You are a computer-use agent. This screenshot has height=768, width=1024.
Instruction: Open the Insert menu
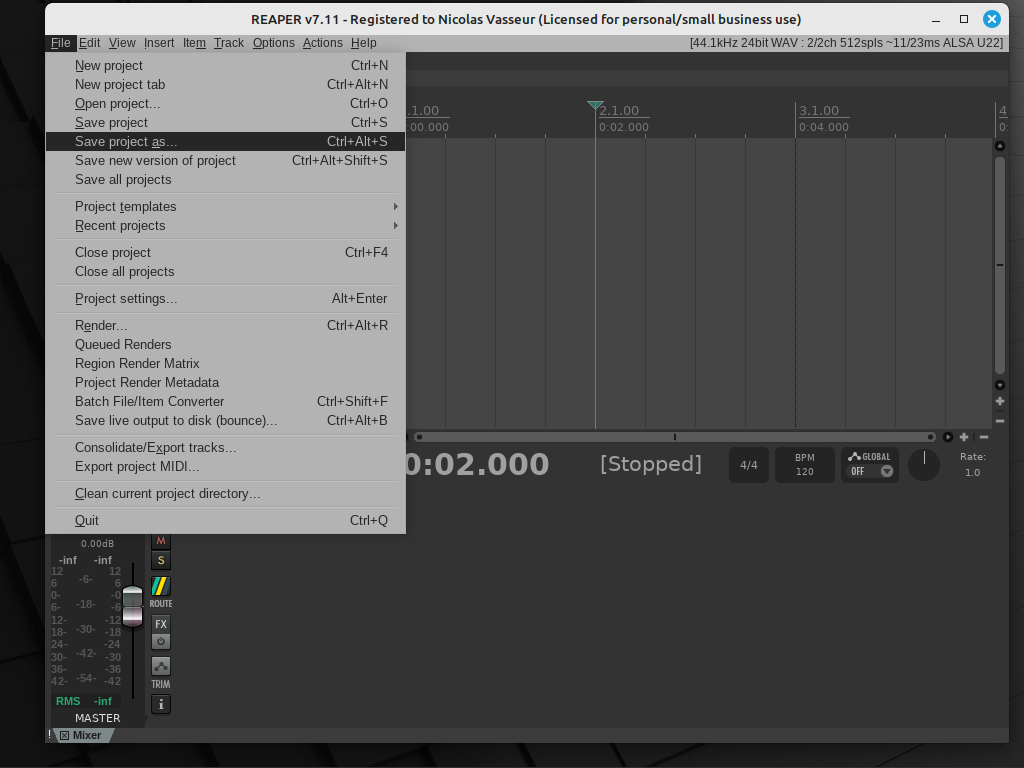pyautogui.click(x=159, y=43)
